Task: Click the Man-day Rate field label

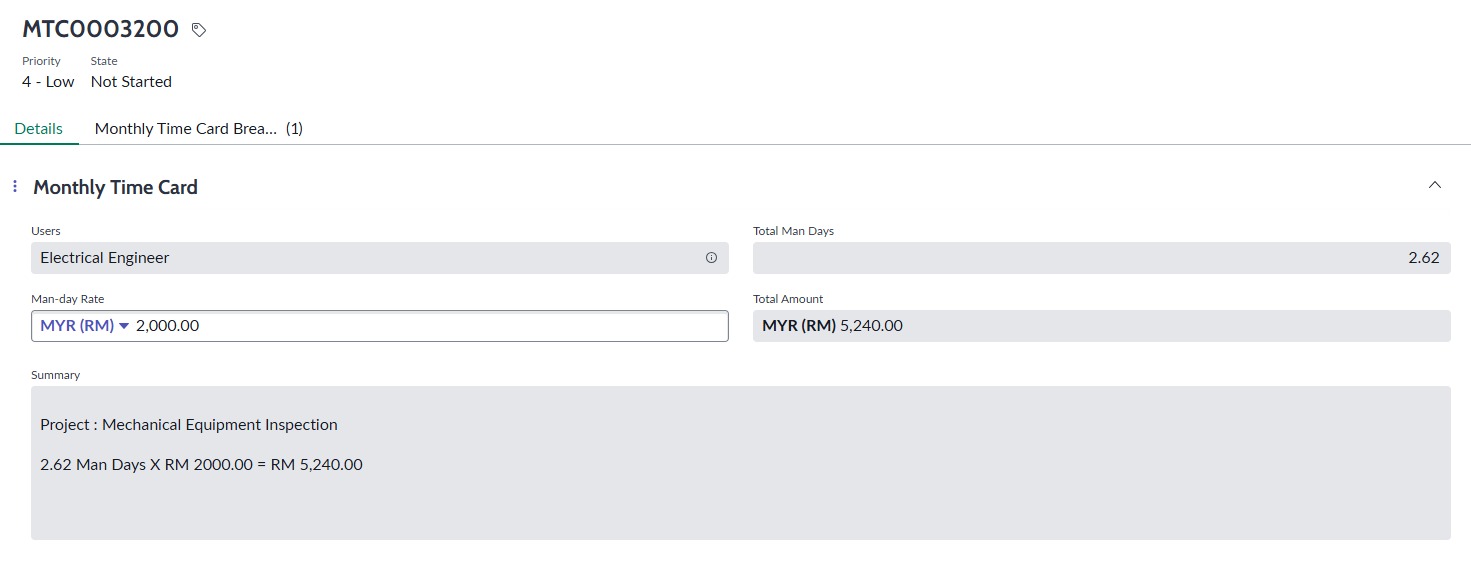Action: pyautogui.click(x=68, y=299)
